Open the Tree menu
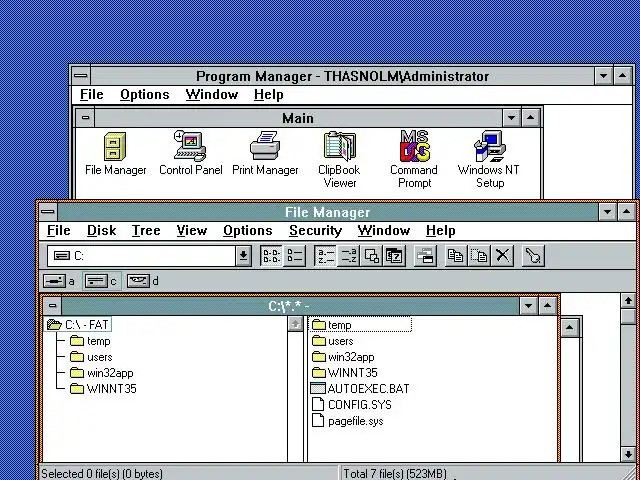The height and width of the screenshot is (480, 640). [x=146, y=231]
